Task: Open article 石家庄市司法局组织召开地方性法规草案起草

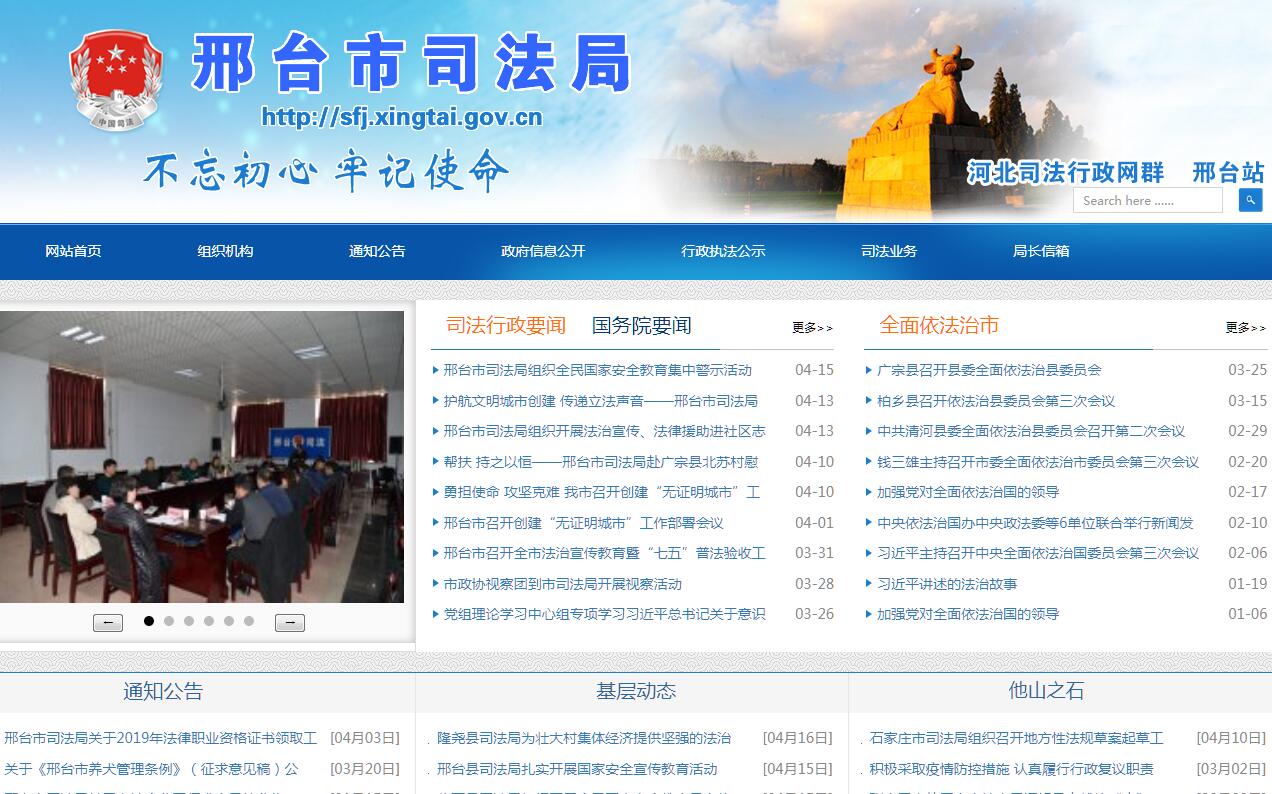Action: point(1017,738)
